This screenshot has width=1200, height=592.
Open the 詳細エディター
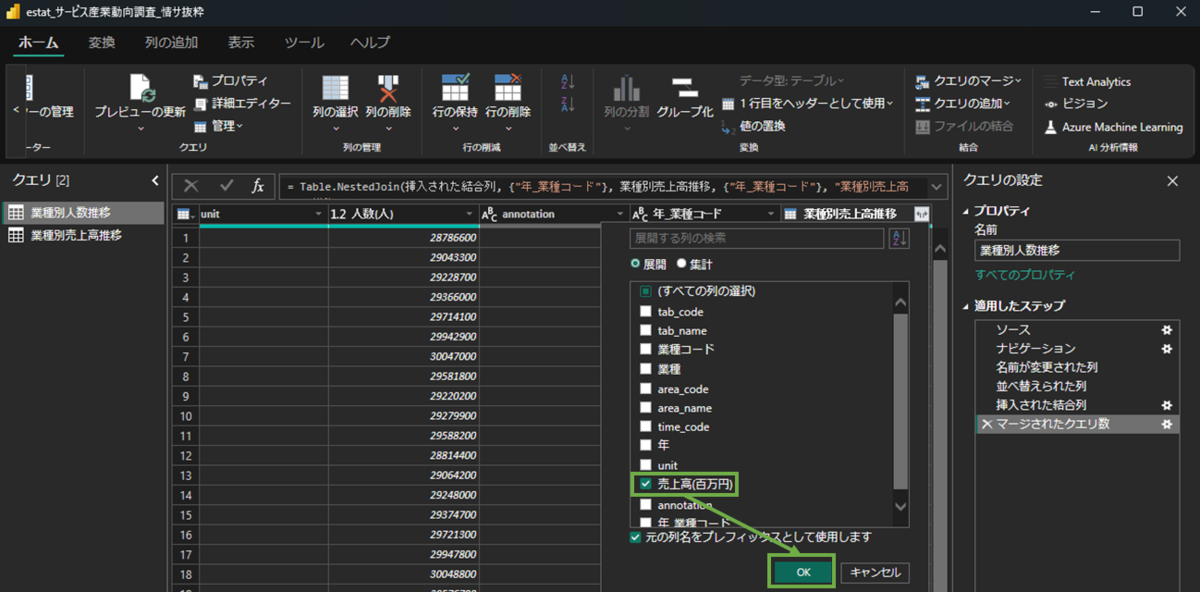[242, 103]
